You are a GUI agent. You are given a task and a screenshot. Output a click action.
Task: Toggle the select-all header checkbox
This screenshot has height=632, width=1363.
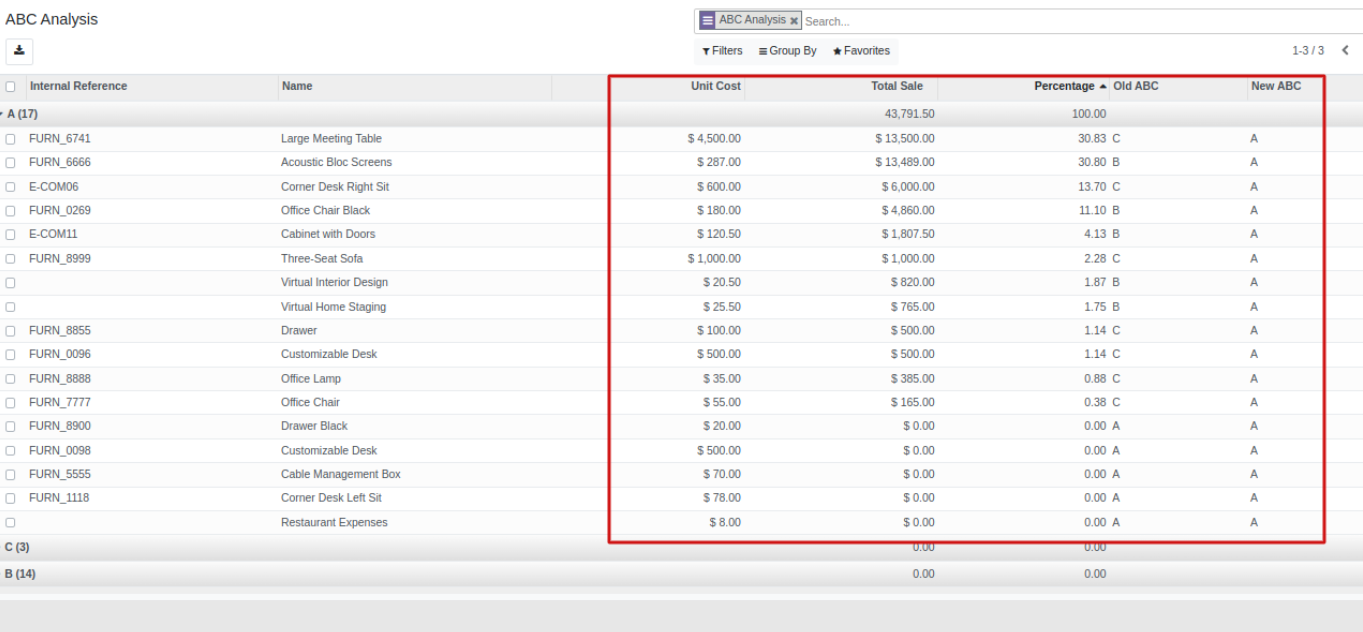(11, 87)
